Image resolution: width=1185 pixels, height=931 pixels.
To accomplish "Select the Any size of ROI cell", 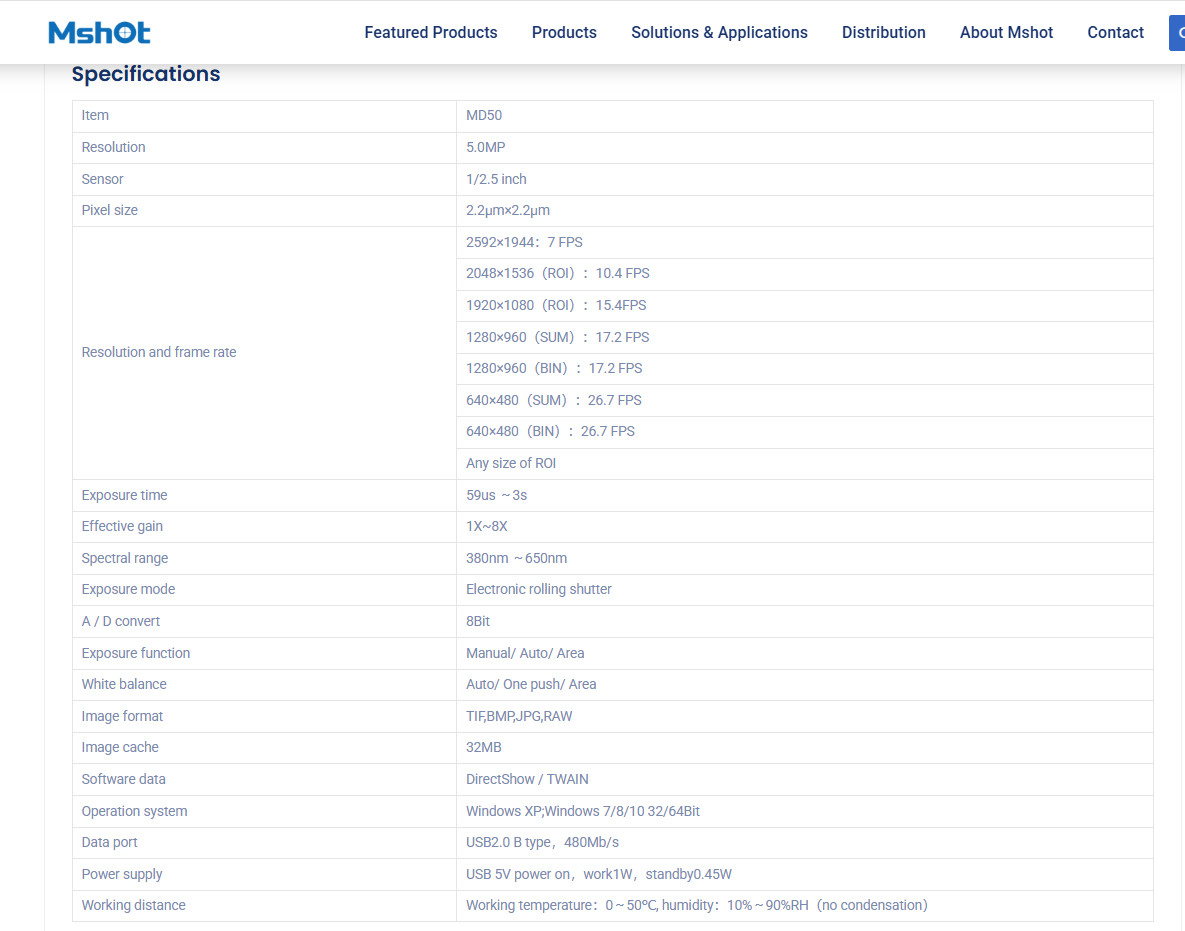I will 805,463.
